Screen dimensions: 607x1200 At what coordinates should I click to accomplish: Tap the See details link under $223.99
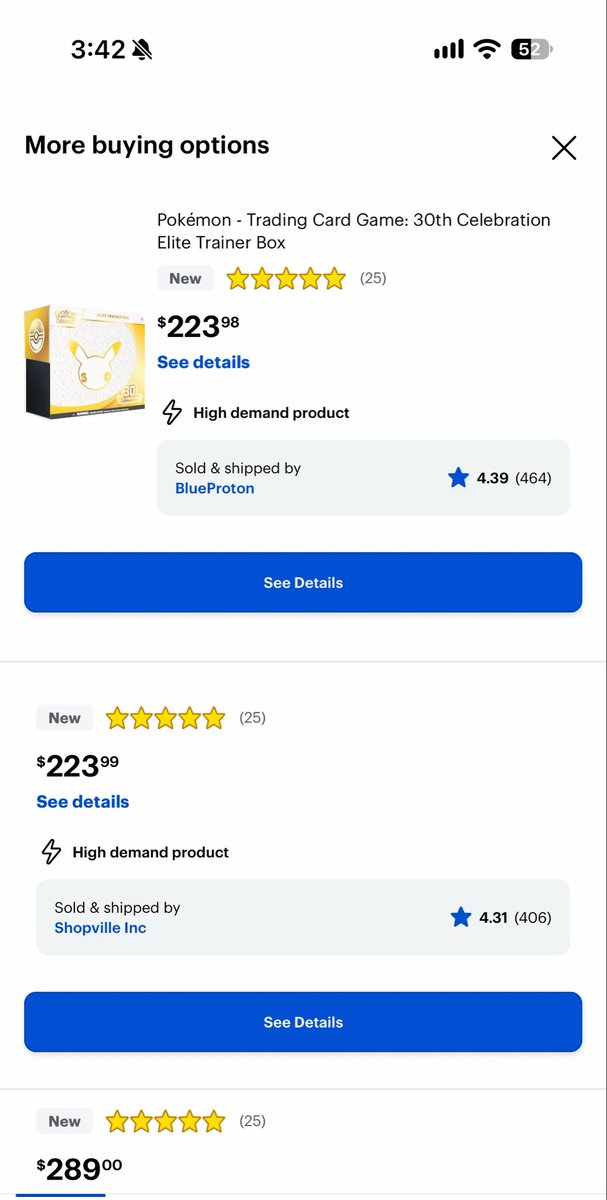82,802
